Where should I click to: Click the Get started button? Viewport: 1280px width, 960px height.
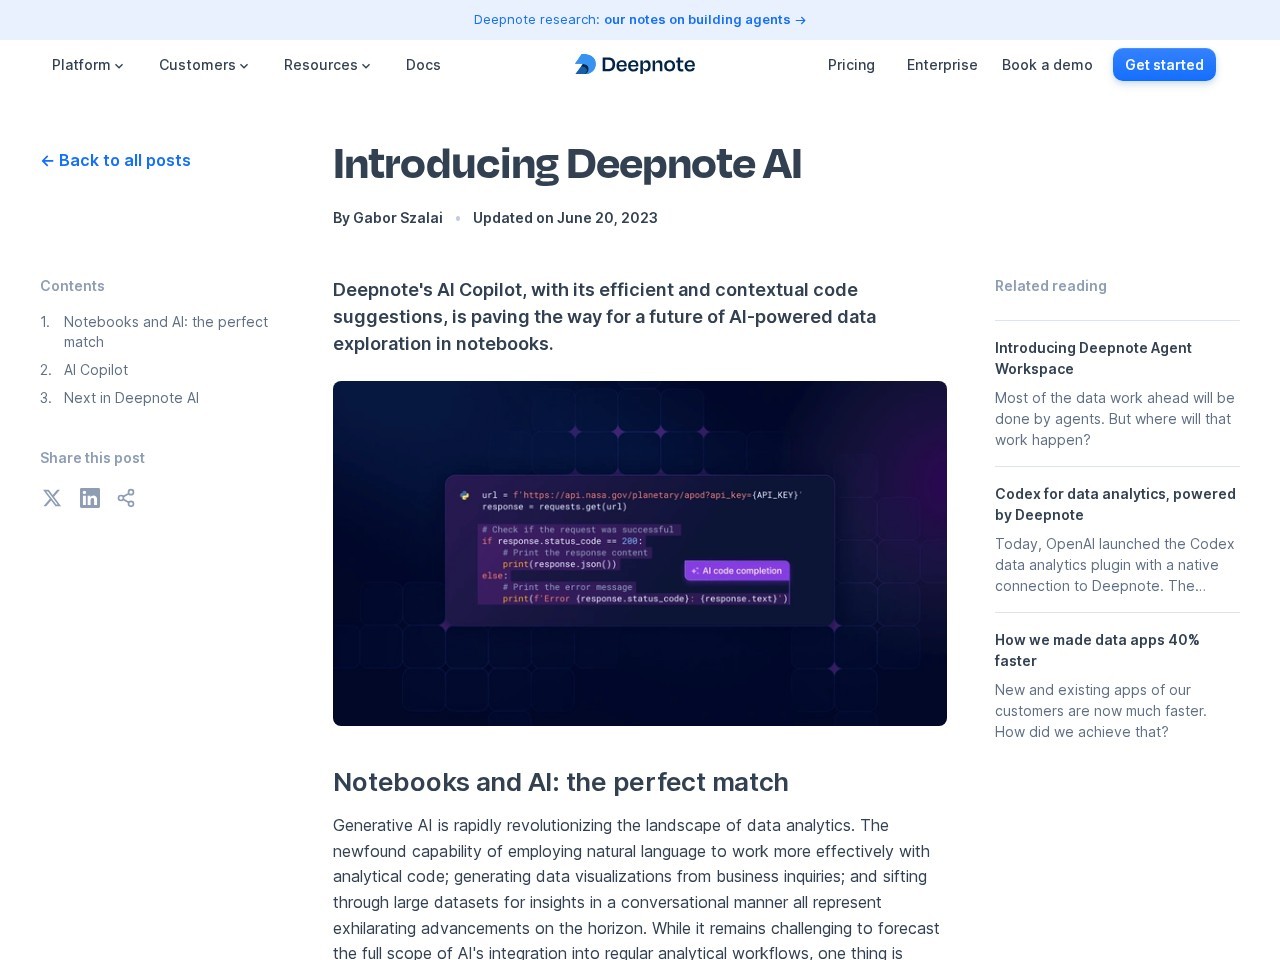[1164, 65]
